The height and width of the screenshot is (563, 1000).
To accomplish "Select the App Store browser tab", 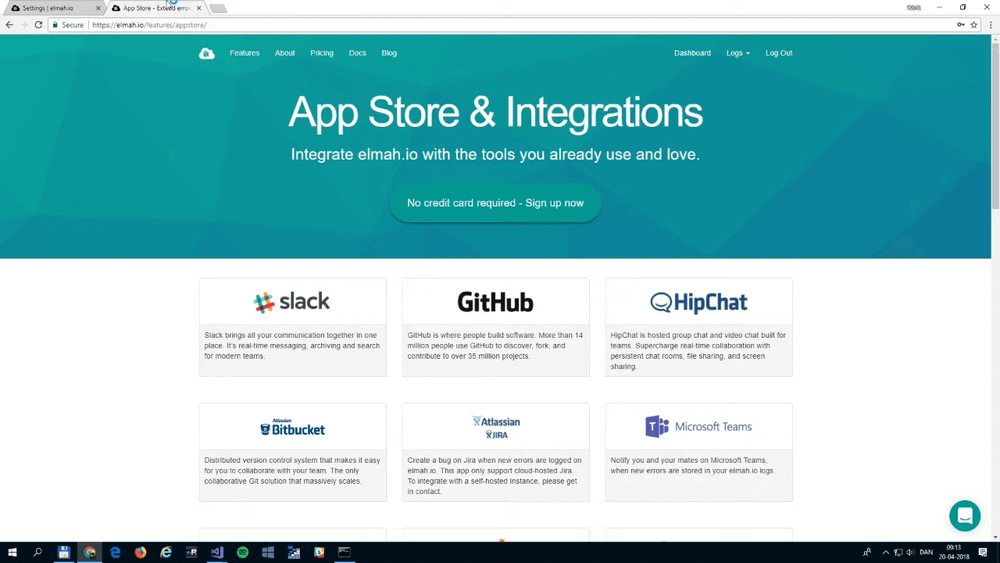I will coord(156,8).
